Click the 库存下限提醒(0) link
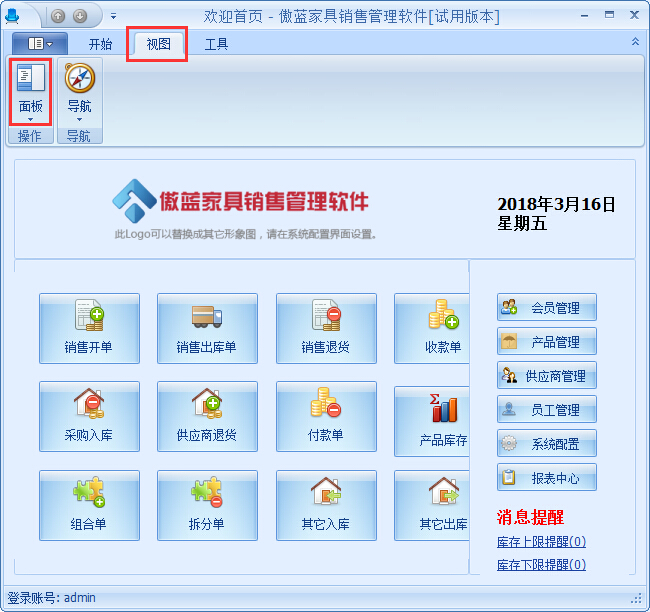The height and width of the screenshot is (612, 650). (541, 564)
